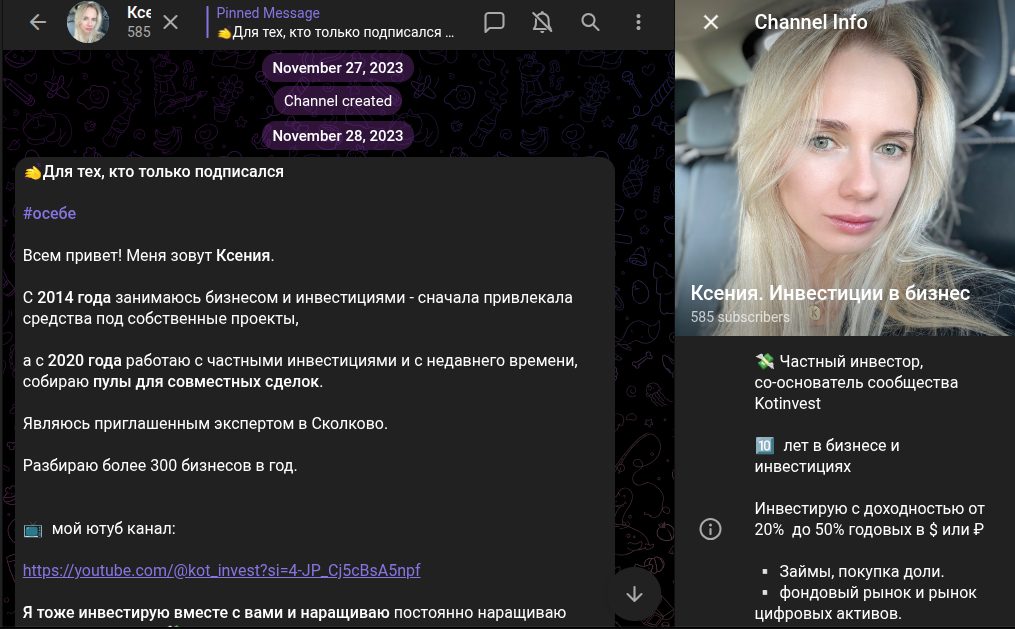Click 'Разбираю более 300 бизнесов в год.' line
The image size is (1015, 629).
pyautogui.click(x=160, y=465)
